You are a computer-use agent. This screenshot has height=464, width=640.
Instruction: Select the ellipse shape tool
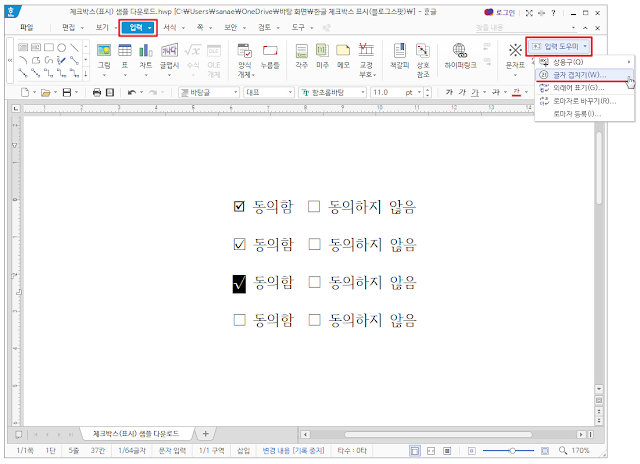pyautogui.click(x=62, y=47)
